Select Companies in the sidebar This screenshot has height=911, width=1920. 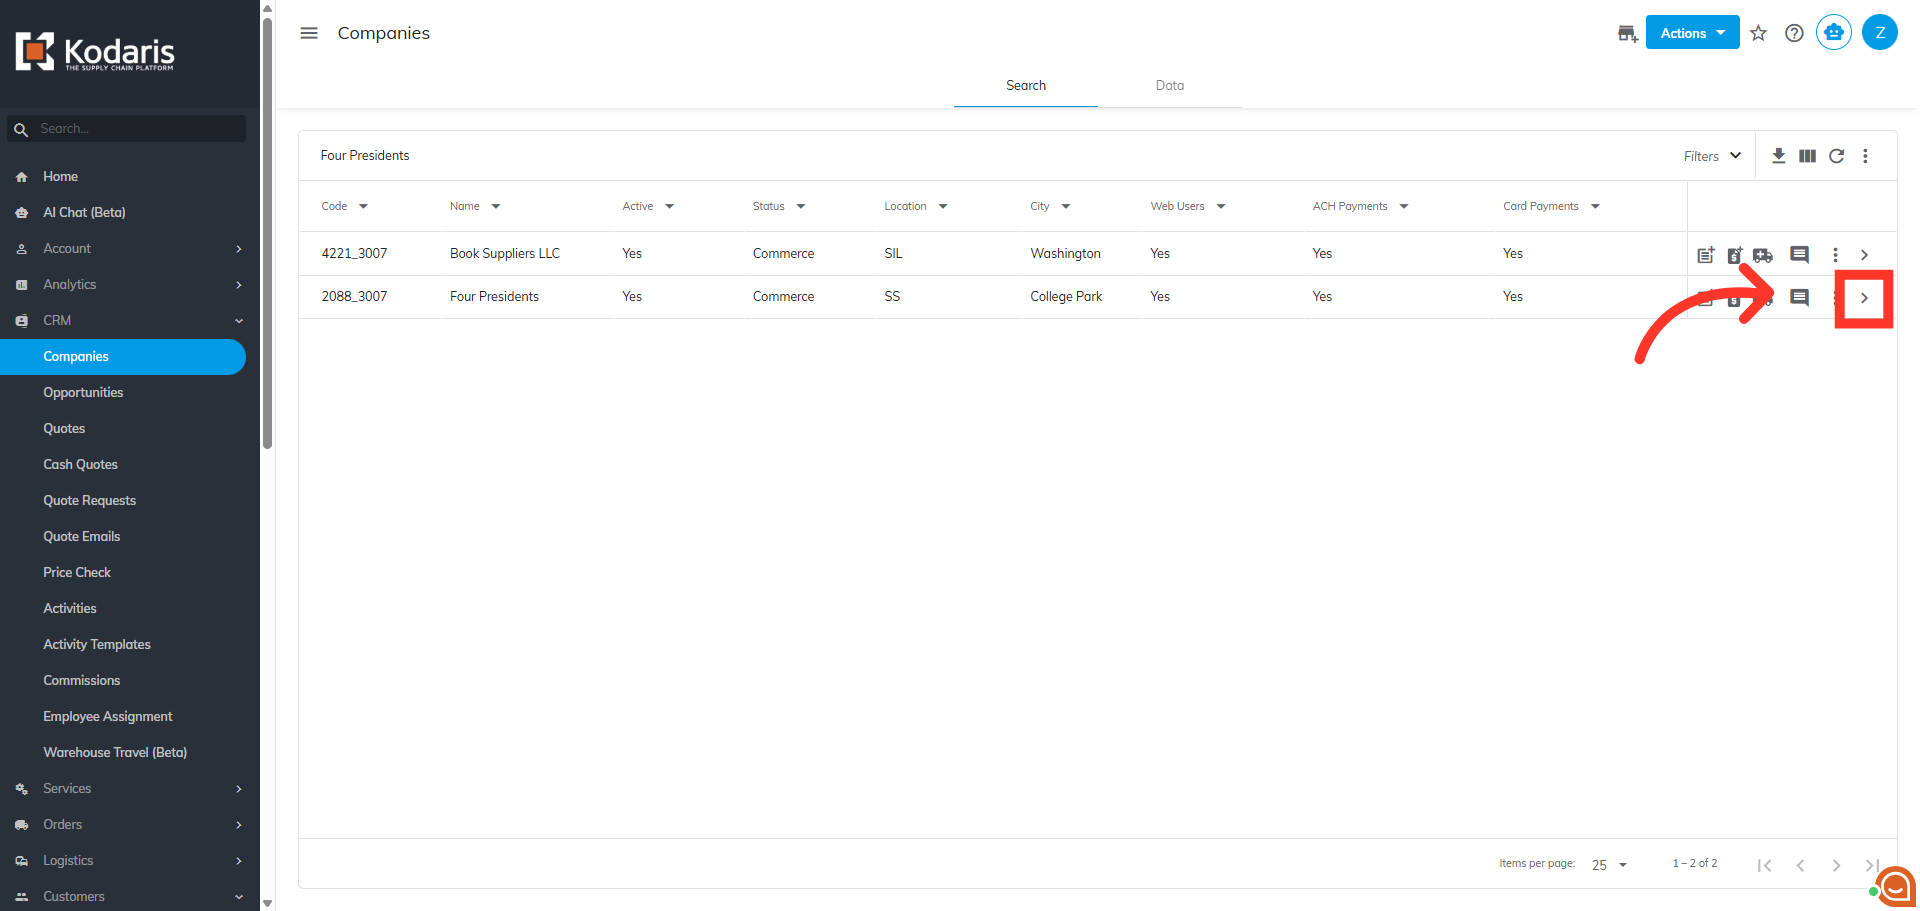tap(123, 357)
